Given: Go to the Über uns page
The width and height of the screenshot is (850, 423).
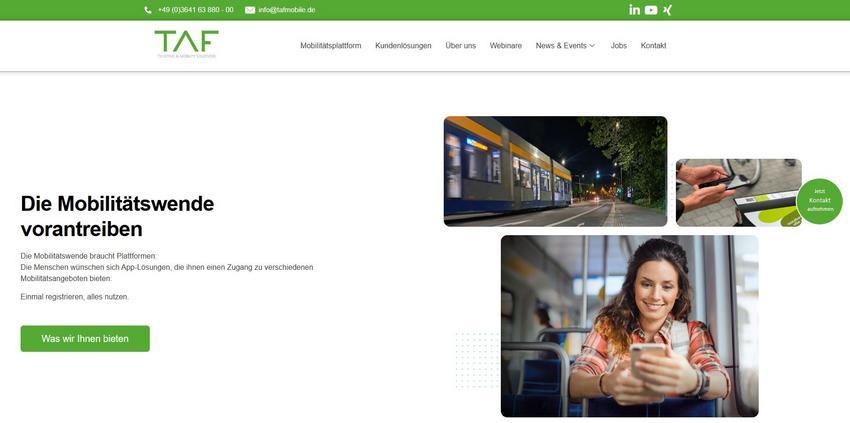Looking at the screenshot, I should tap(461, 46).
